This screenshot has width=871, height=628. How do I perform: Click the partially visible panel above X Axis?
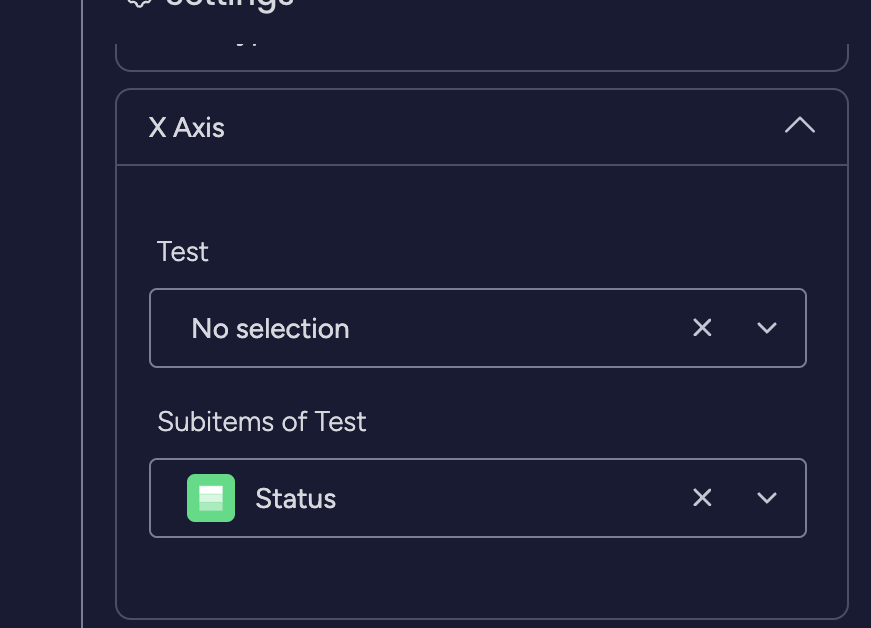coord(482,55)
